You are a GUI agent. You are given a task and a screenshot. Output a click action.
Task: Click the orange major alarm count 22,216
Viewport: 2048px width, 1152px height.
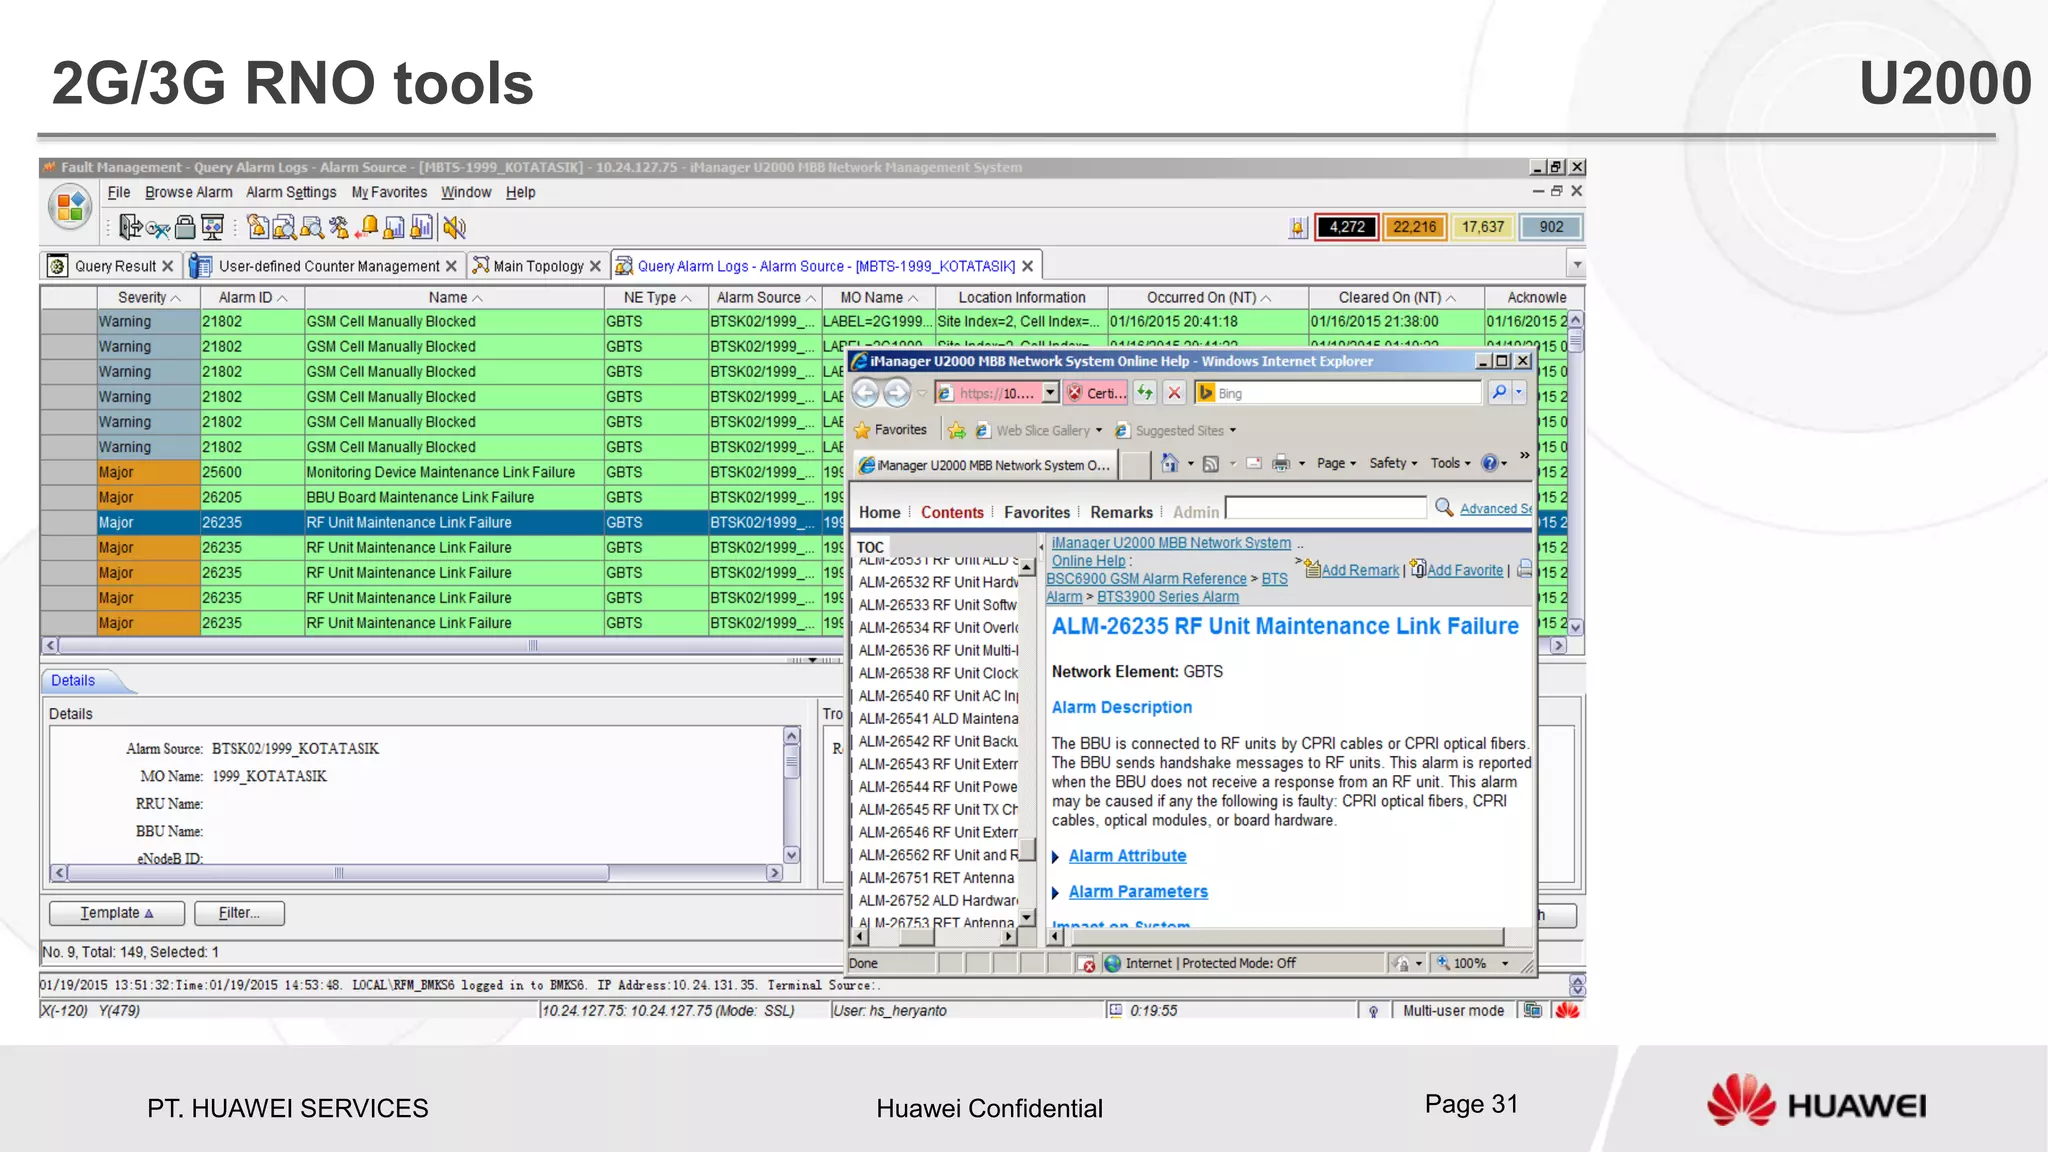tap(1414, 227)
